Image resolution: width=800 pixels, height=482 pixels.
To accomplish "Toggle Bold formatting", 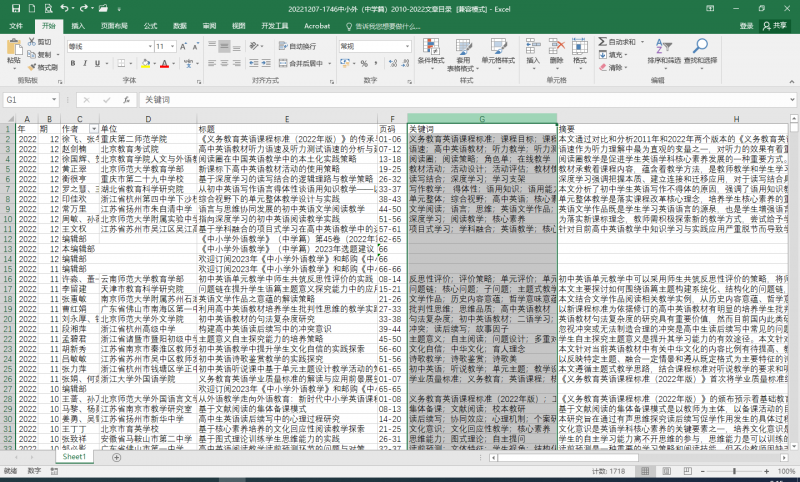I will coord(73,63).
